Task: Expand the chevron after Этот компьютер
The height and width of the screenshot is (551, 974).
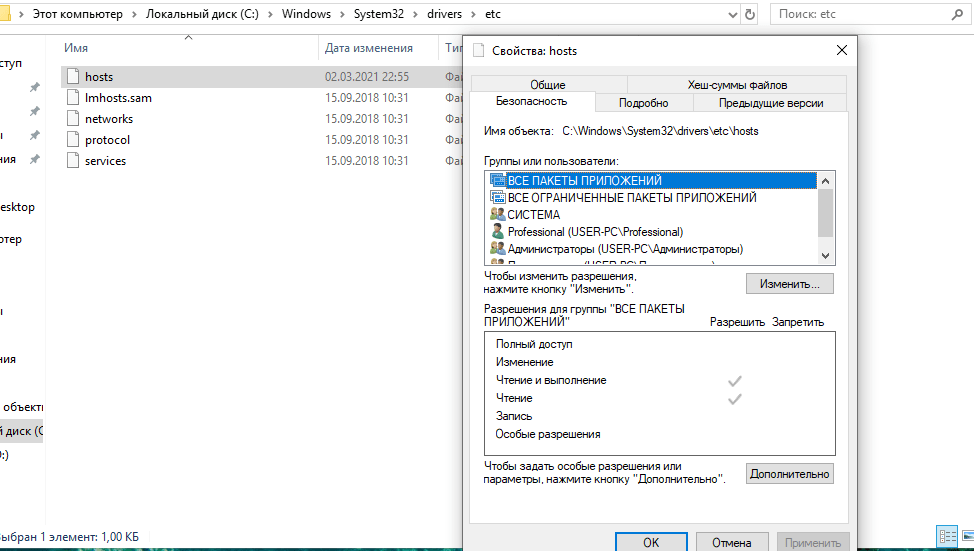Action: 134,14
